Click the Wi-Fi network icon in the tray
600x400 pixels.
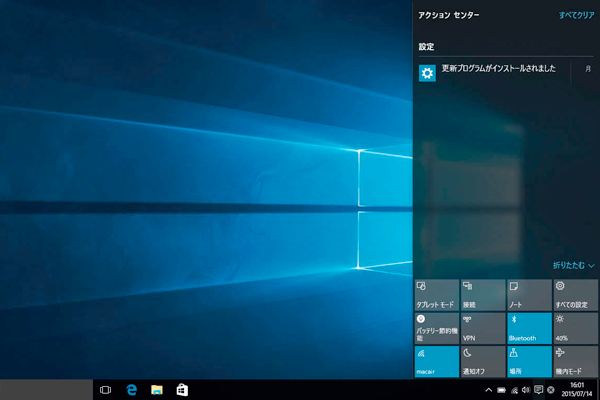(514, 390)
